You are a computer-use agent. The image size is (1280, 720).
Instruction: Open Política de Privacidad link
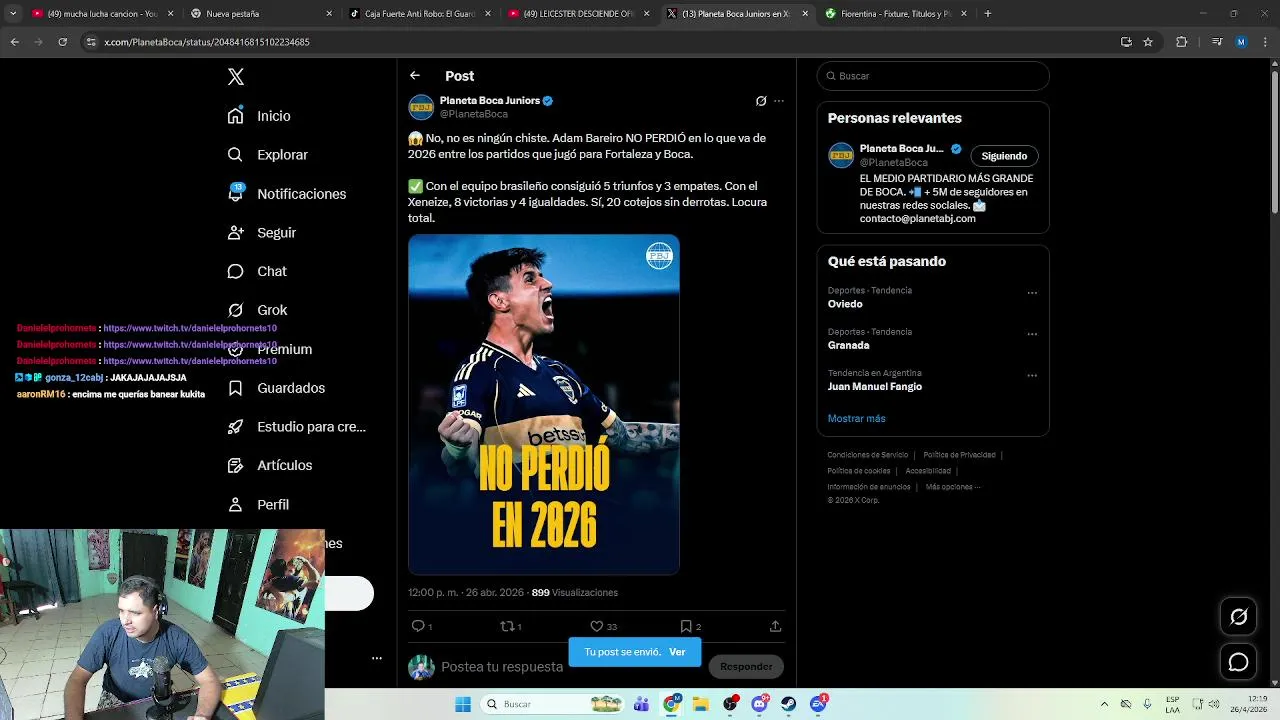[959, 455]
